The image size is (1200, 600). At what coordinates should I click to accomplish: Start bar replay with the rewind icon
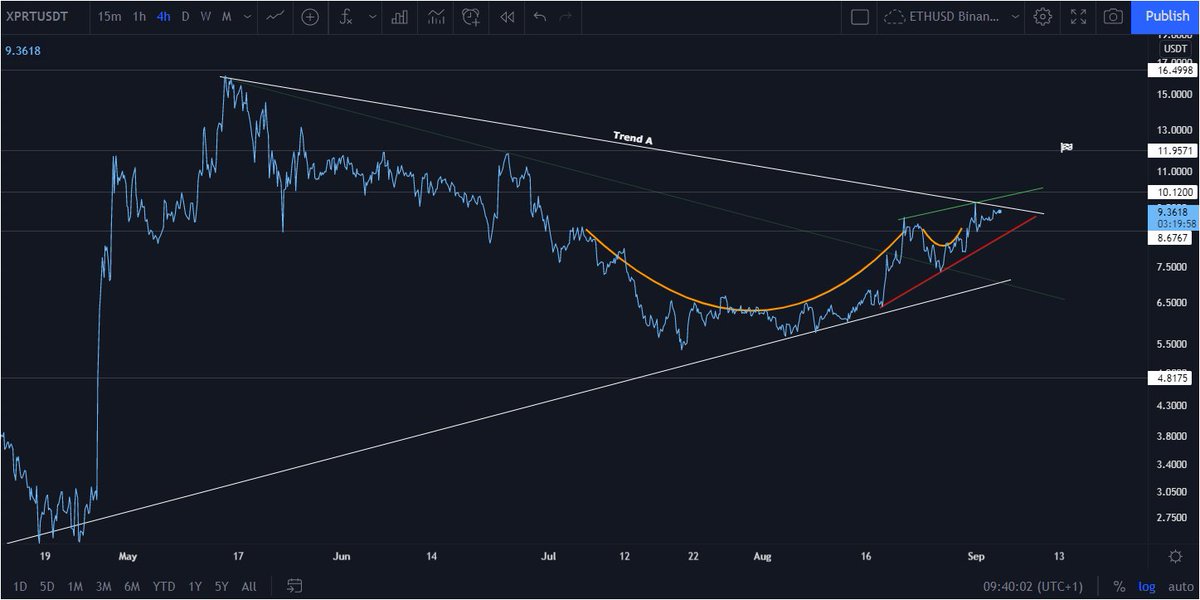[x=507, y=17]
